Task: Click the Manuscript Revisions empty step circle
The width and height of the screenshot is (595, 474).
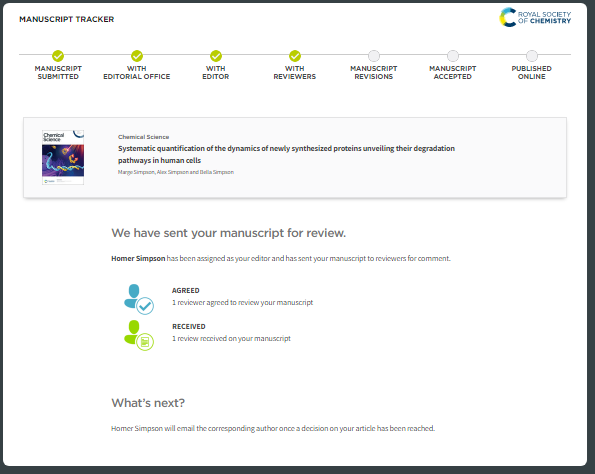Action: click(x=374, y=56)
